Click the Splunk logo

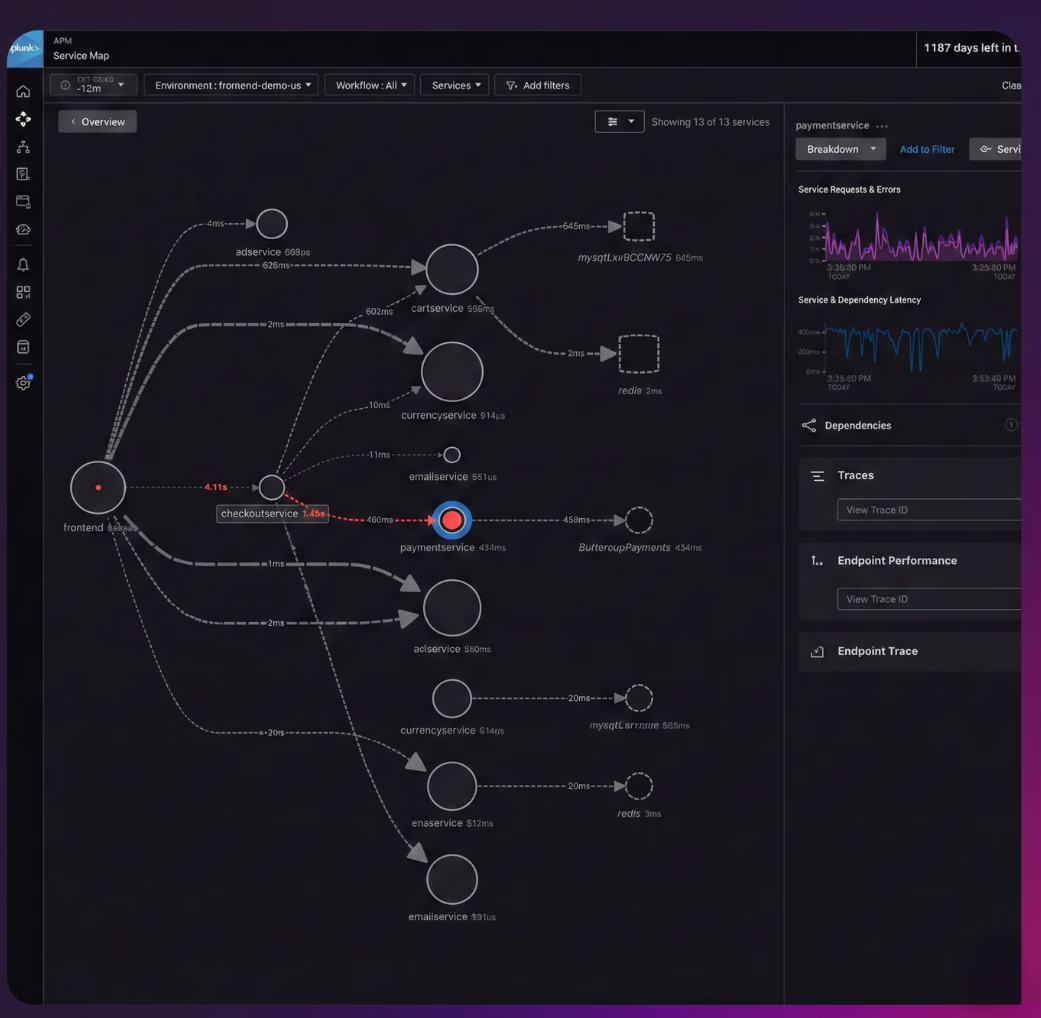pos(25,48)
